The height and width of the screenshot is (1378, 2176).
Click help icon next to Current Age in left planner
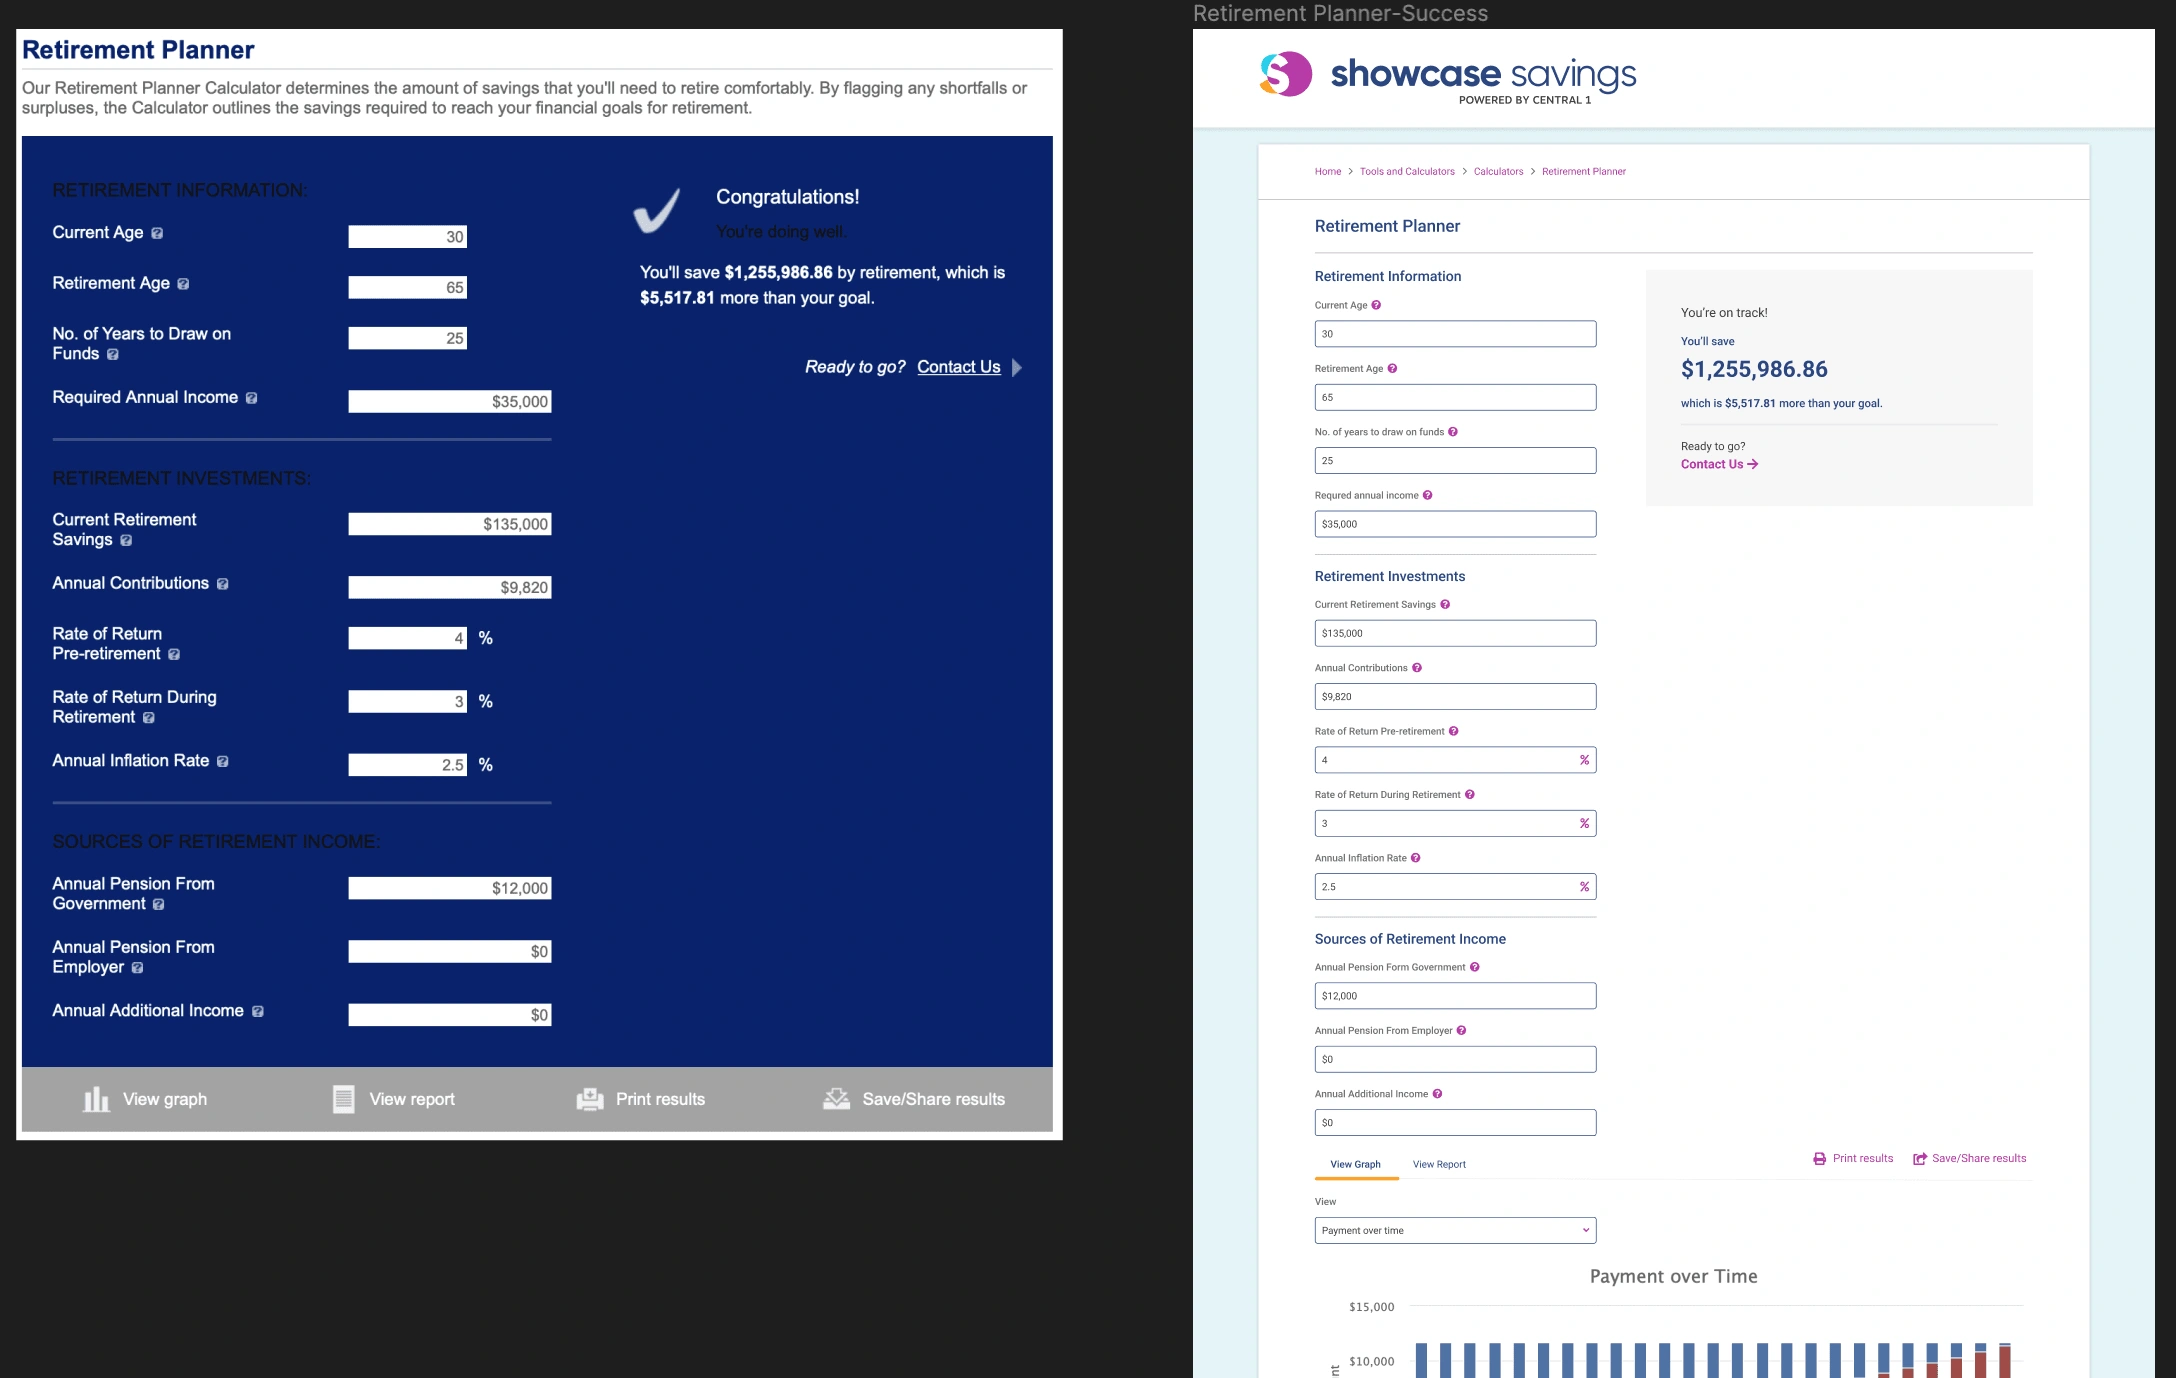click(x=157, y=233)
